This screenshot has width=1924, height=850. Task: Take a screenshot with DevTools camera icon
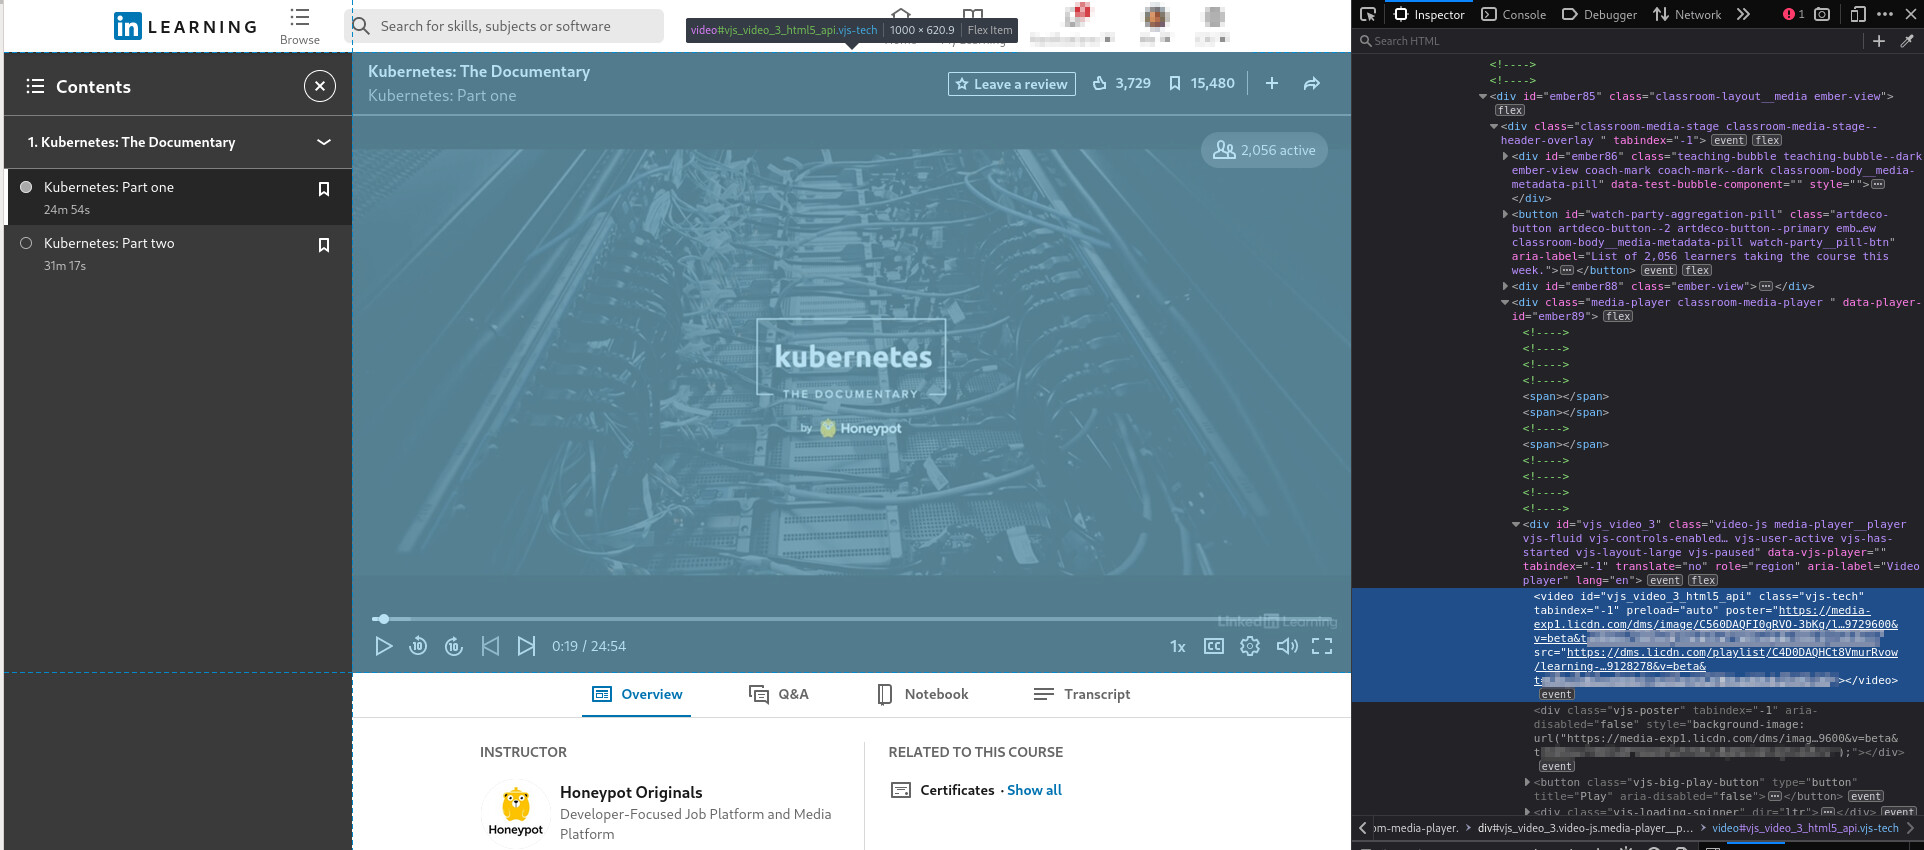pos(1822,14)
